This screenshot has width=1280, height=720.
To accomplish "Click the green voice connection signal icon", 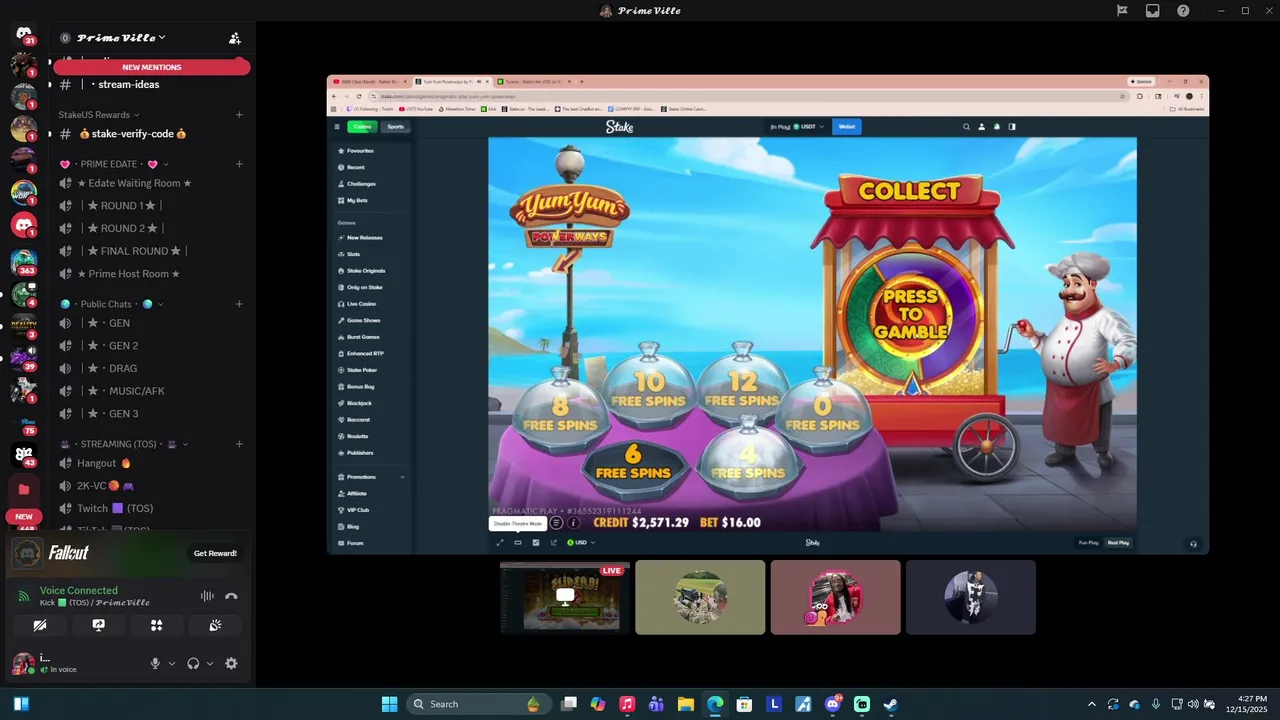I will pyautogui.click(x=24, y=596).
